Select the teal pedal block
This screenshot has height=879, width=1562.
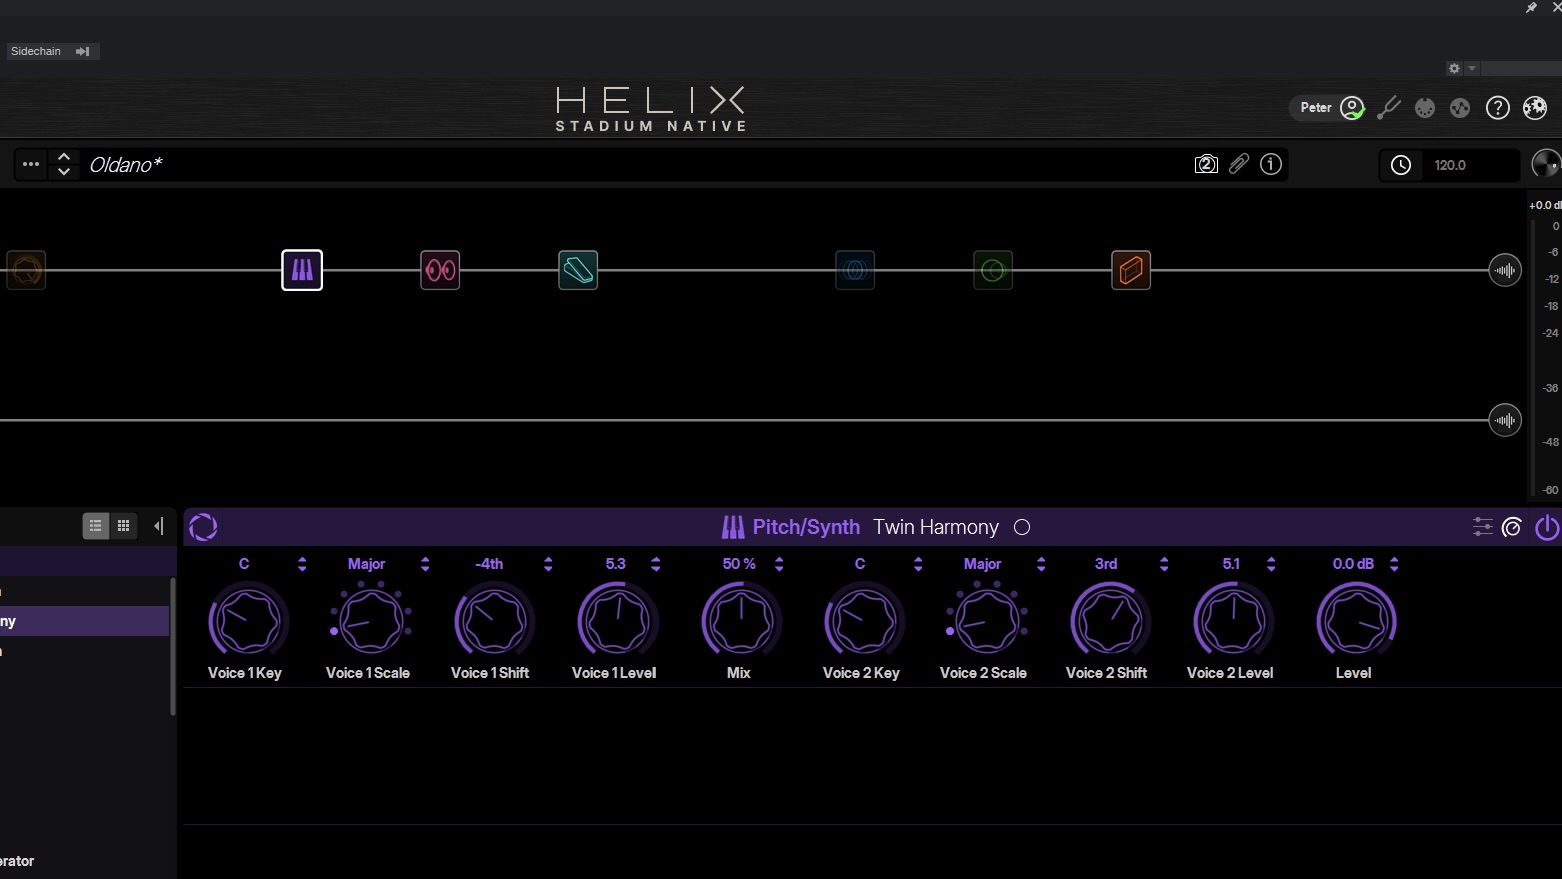578,270
